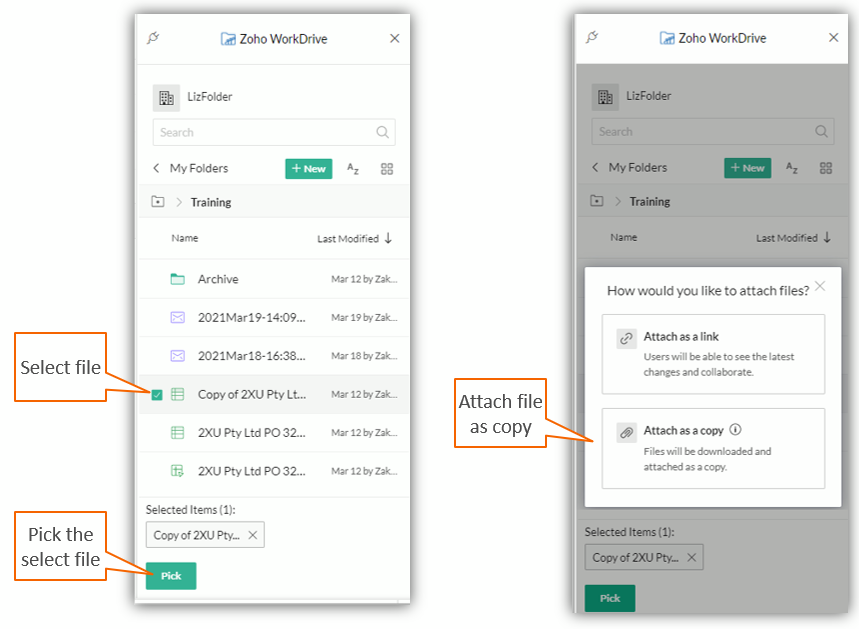This screenshot has height=629, width=859.
Task: Click mail icon of 2021Mar19-14:09 file
Action: (177, 317)
